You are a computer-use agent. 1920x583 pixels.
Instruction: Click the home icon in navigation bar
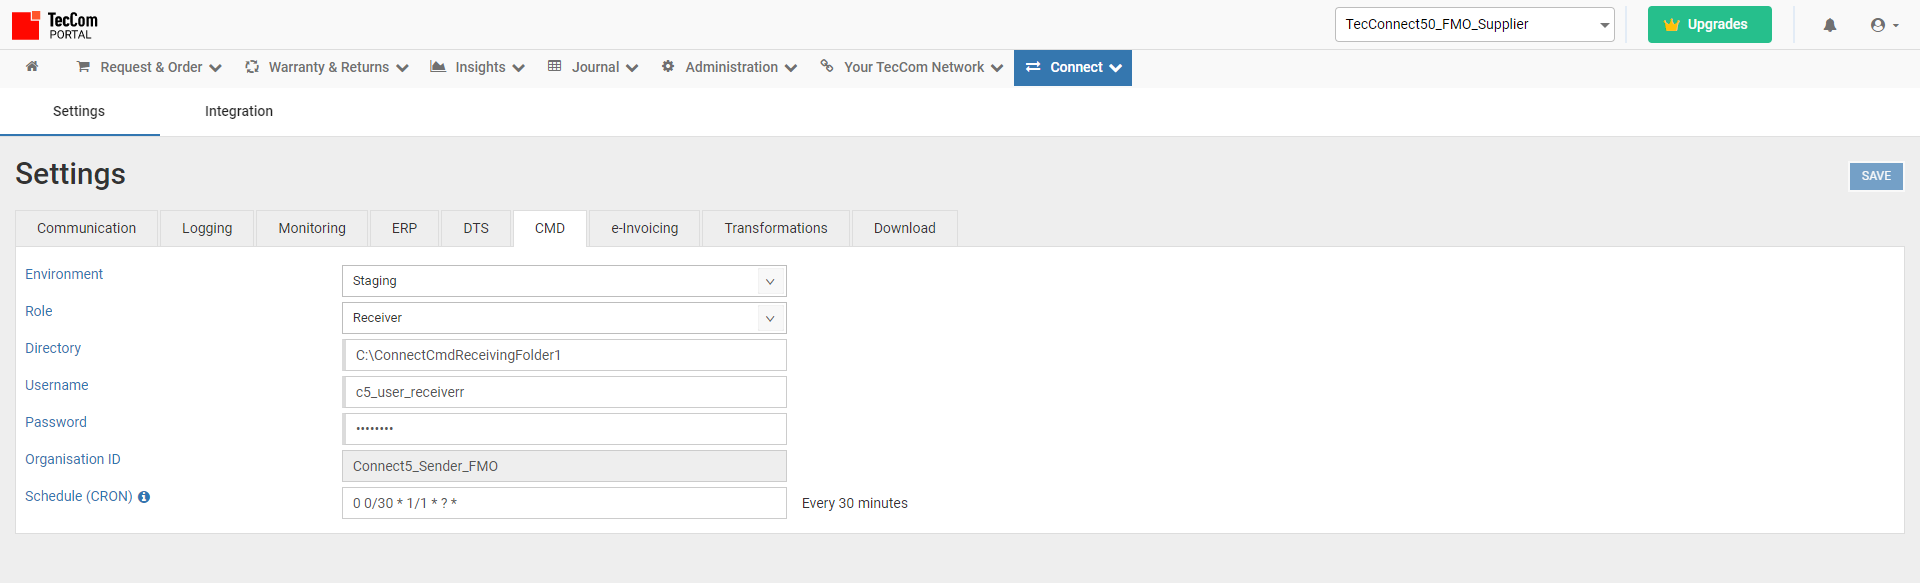32,67
